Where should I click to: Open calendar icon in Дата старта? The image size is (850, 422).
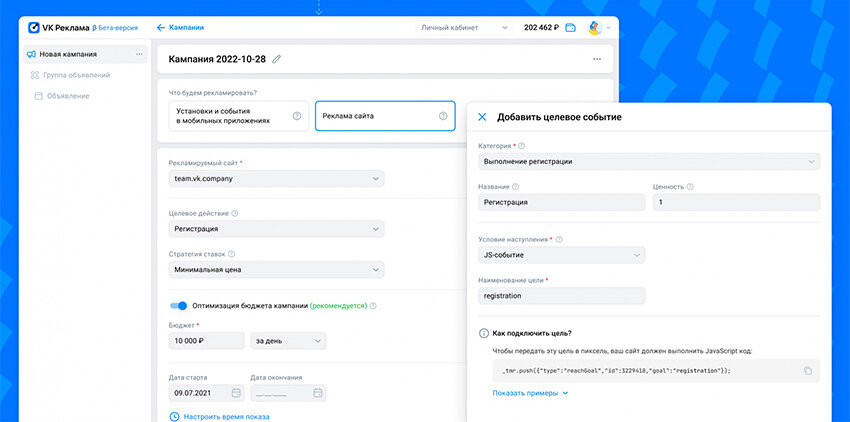coord(236,393)
